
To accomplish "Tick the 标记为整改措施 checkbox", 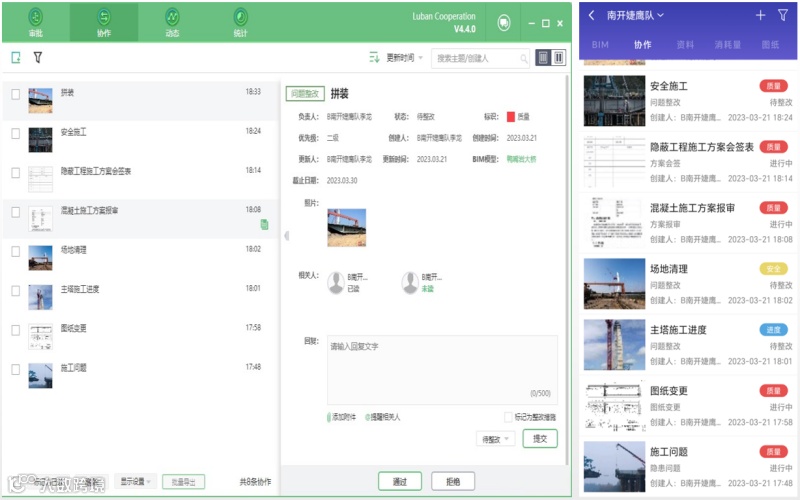I will (x=508, y=417).
